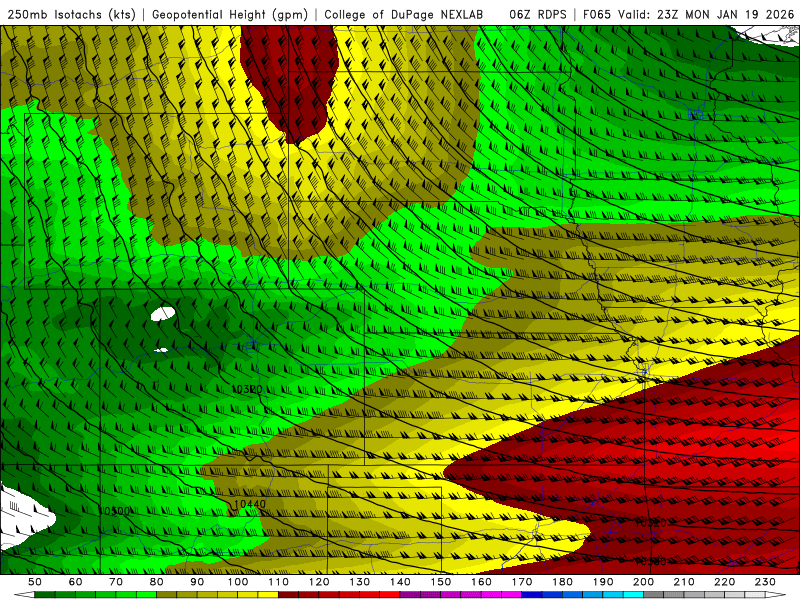Click the 10320 contour label in the green area
This screenshot has width=800, height=600.
pos(246,389)
